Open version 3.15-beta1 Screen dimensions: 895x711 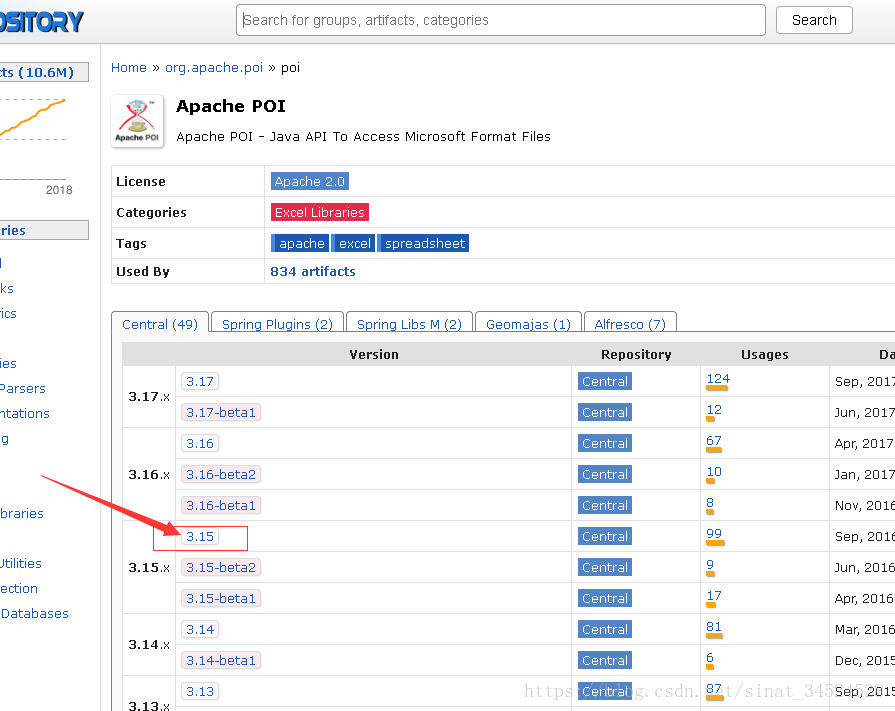coord(221,598)
